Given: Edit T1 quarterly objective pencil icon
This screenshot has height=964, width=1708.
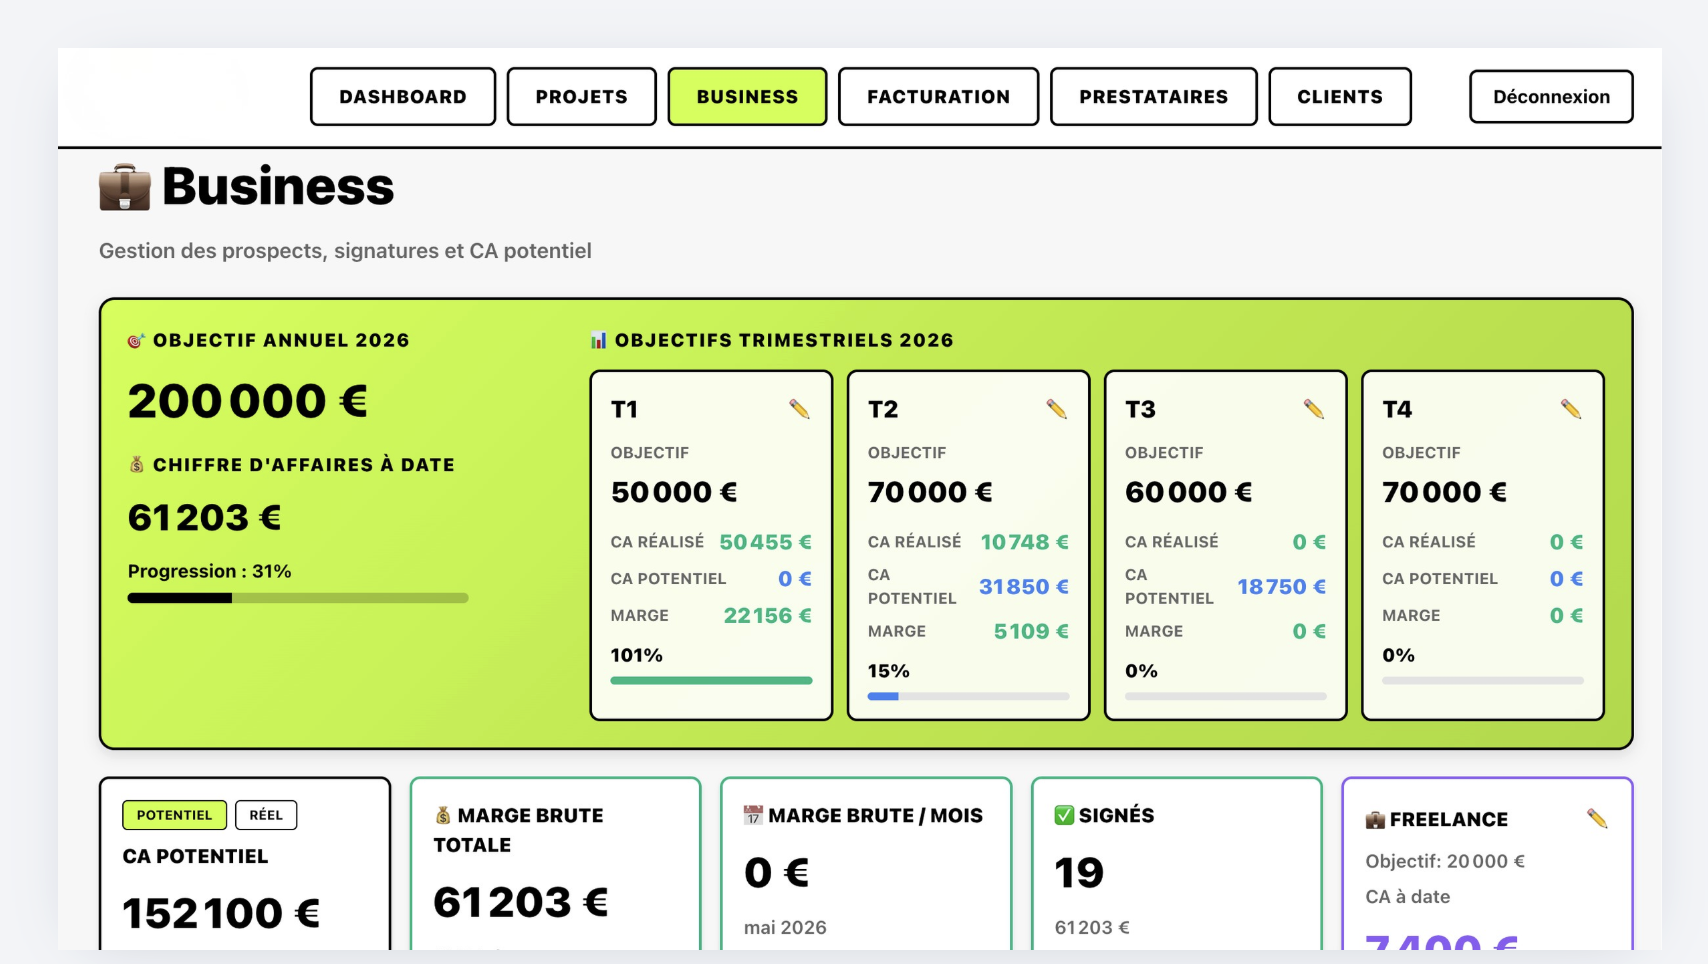Looking at the screenshot, I should [x=799, y=409].
